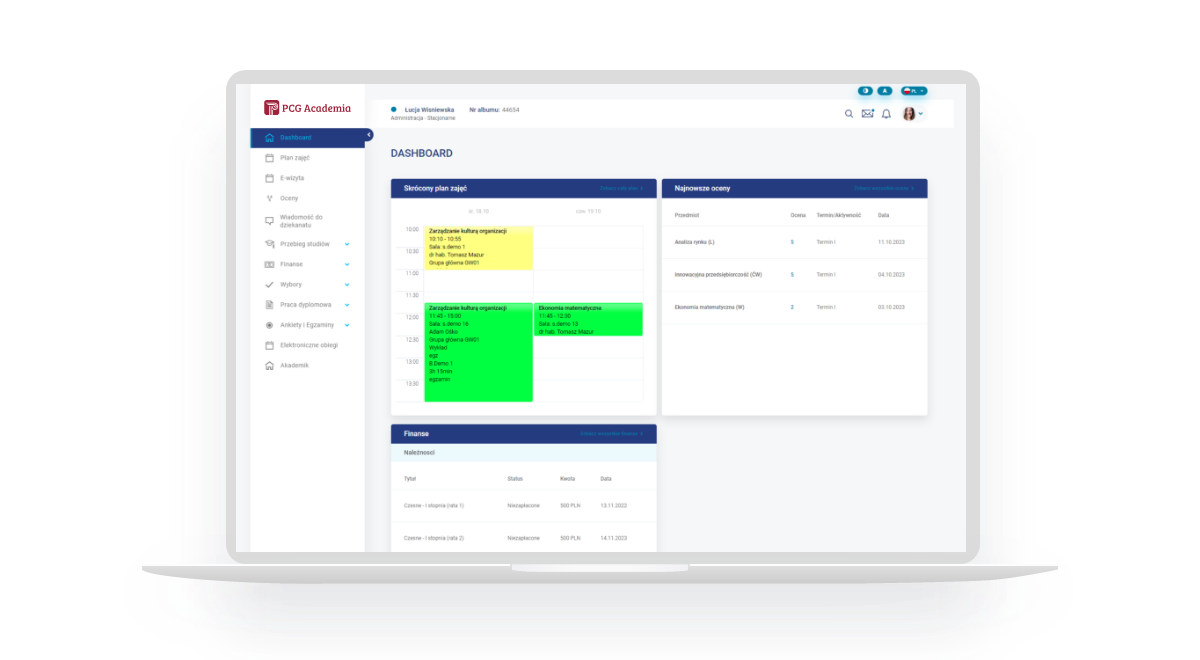This screenshot has width=1200, height=660.
Task: Click the Akademik house icon in sidebar
Action: tap(269, 366)
